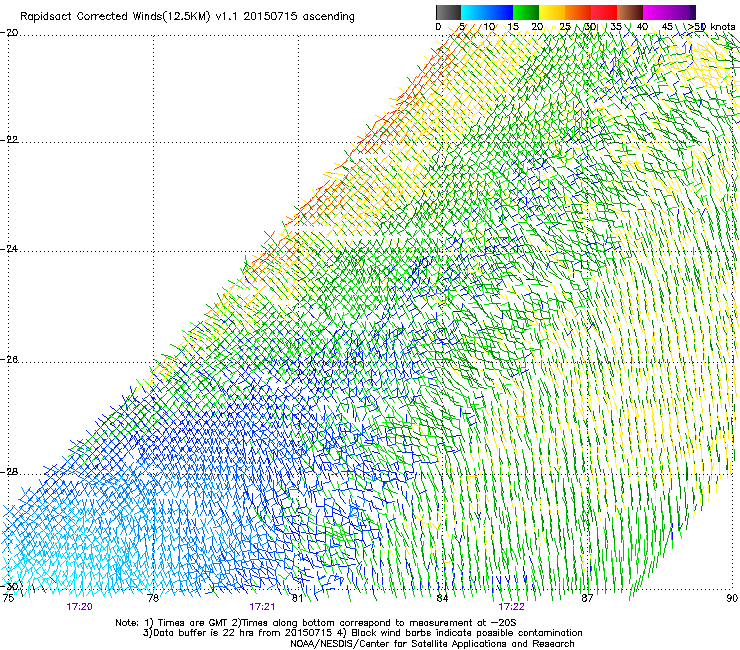Click the latitude label '-28'
740x650 pixels.
[x=9, y=472]
